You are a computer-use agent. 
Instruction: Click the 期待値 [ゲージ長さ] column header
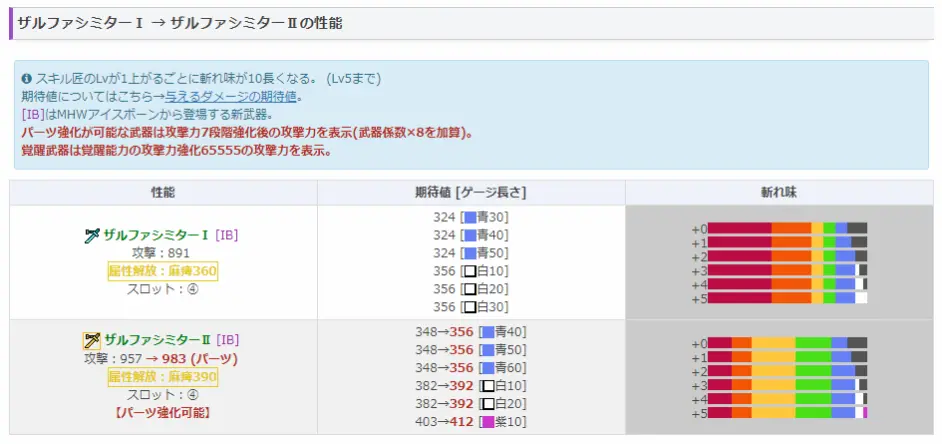coord(472,192)
